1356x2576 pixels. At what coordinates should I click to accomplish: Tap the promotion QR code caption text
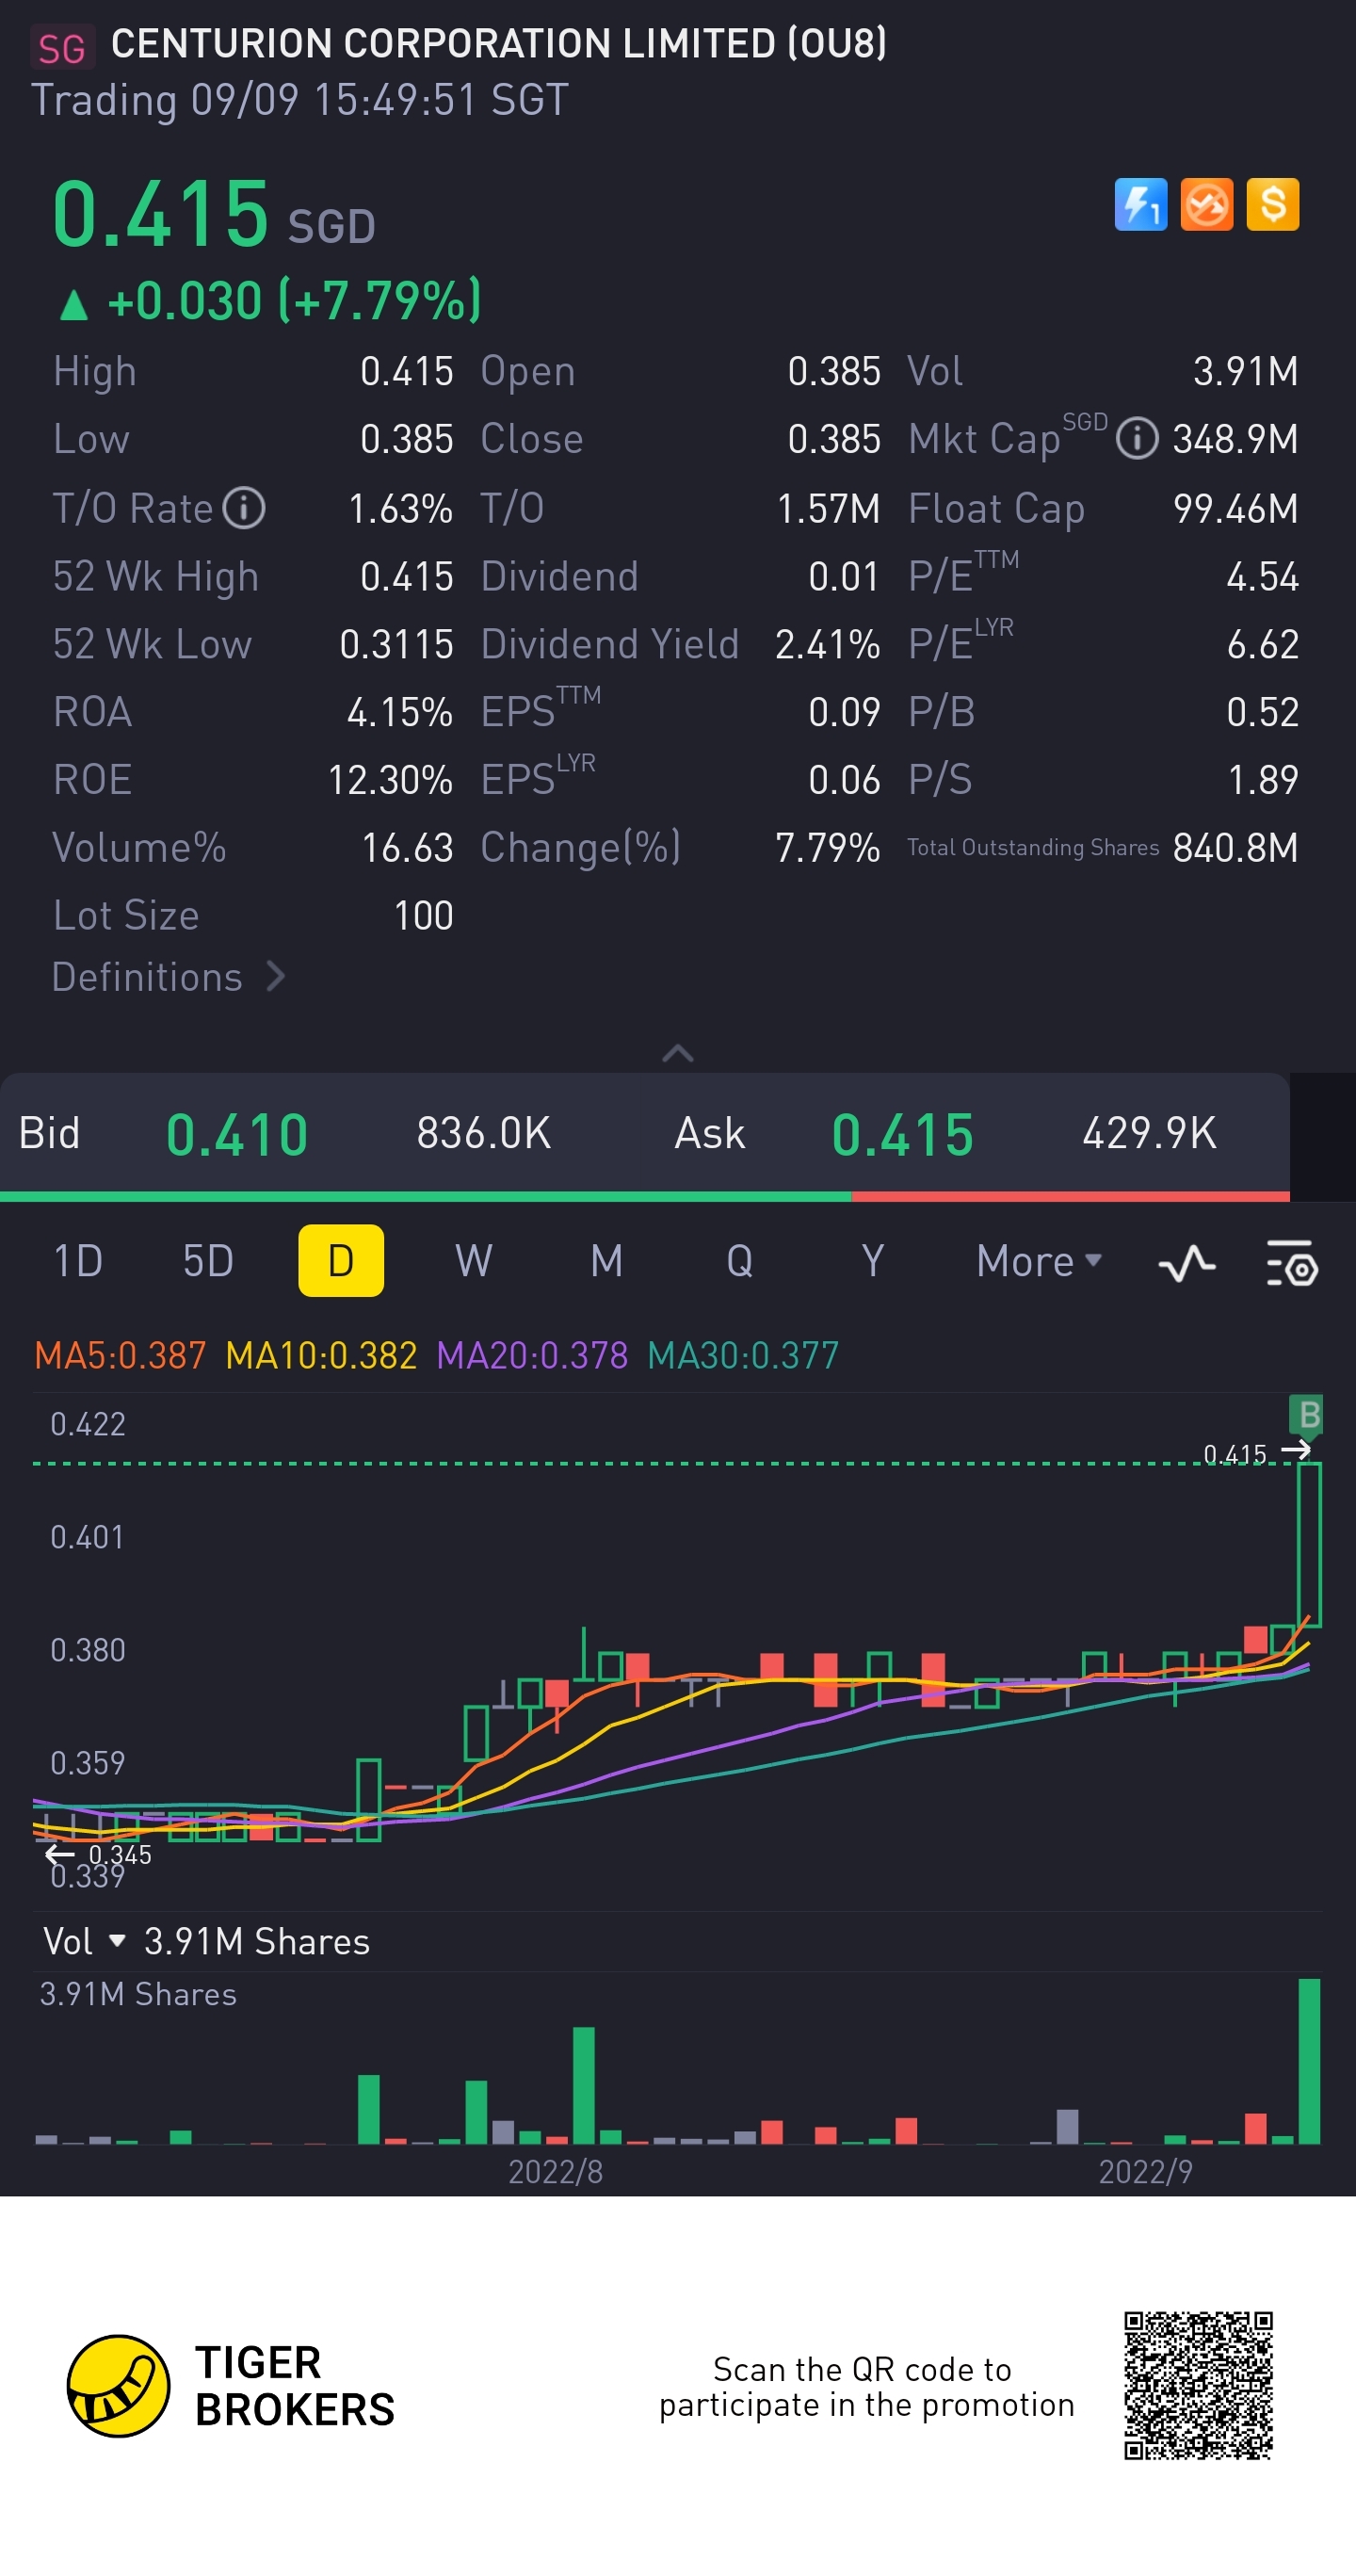pyautogui.click(x=866, y=2387)
